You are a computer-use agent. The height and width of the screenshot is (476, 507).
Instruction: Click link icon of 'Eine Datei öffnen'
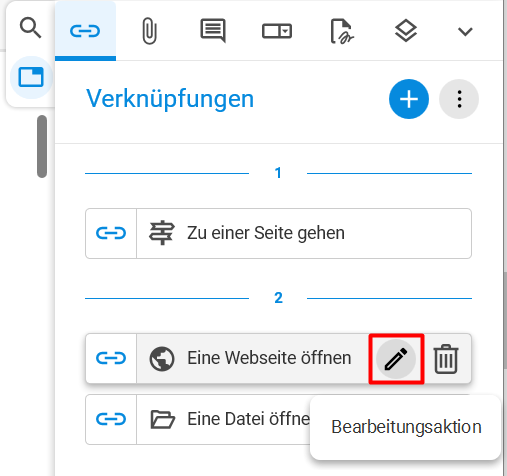111,419
